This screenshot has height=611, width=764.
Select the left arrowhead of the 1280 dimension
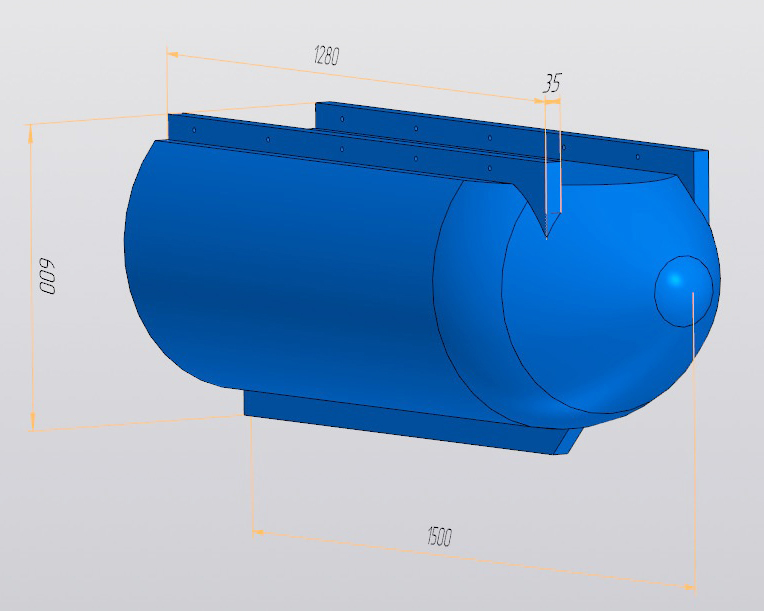173,55
